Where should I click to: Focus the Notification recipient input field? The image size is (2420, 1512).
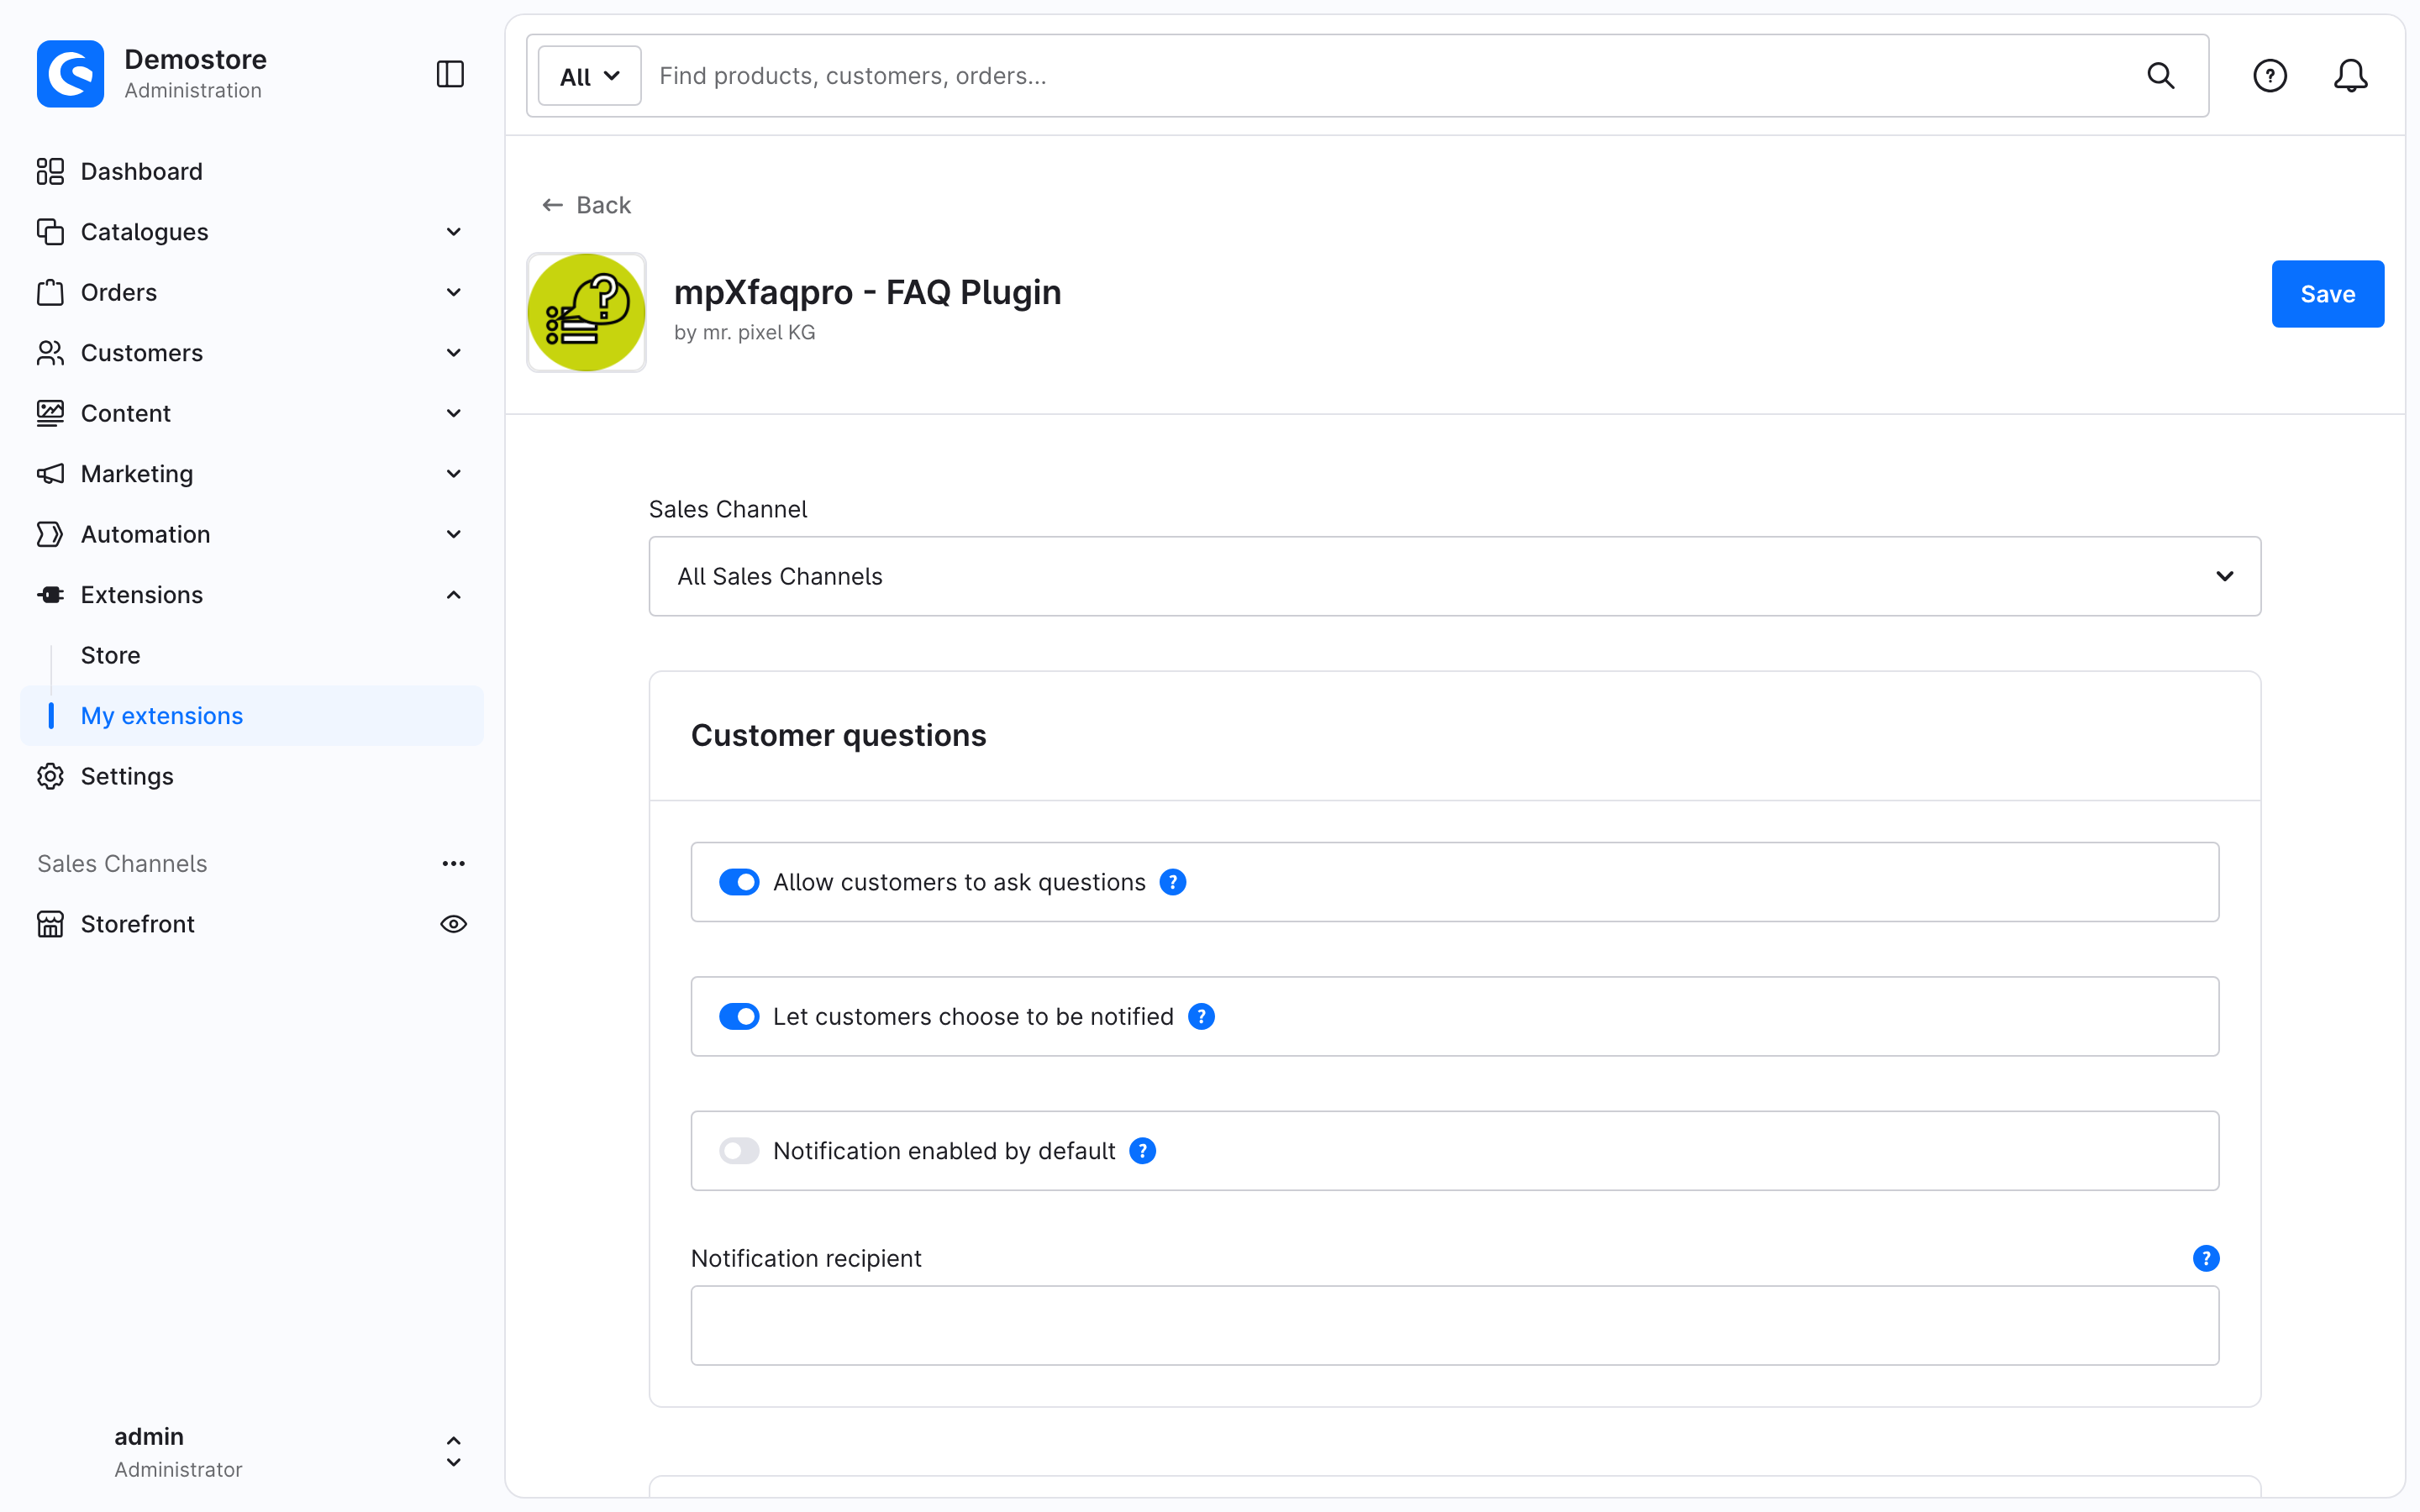pyautogui.click(x=1454, y=1326)
